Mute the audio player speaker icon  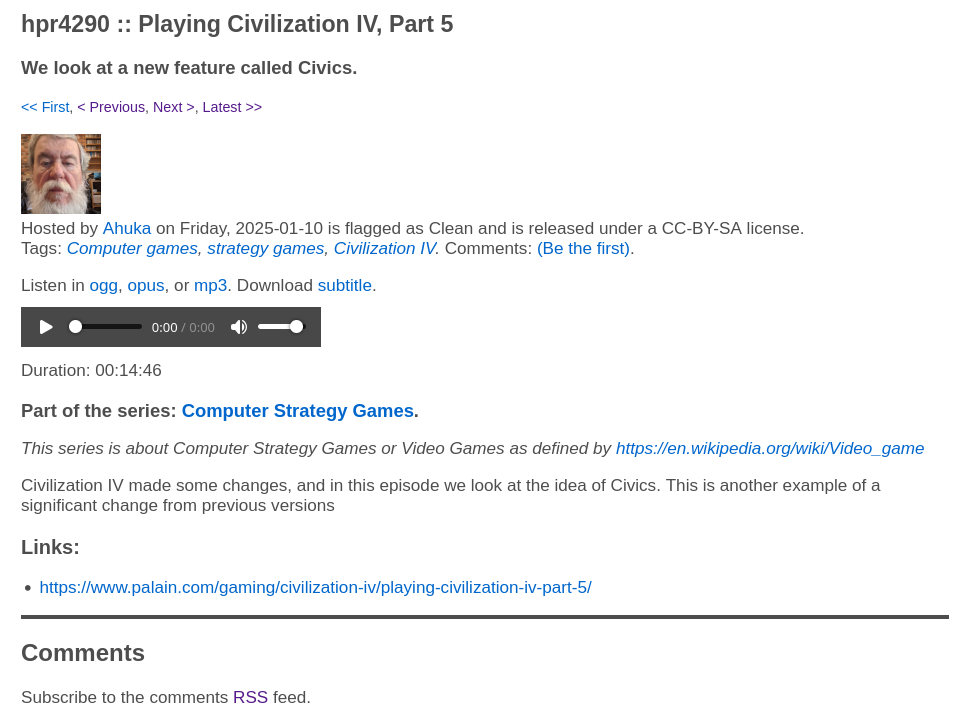(x=239, y=327)
